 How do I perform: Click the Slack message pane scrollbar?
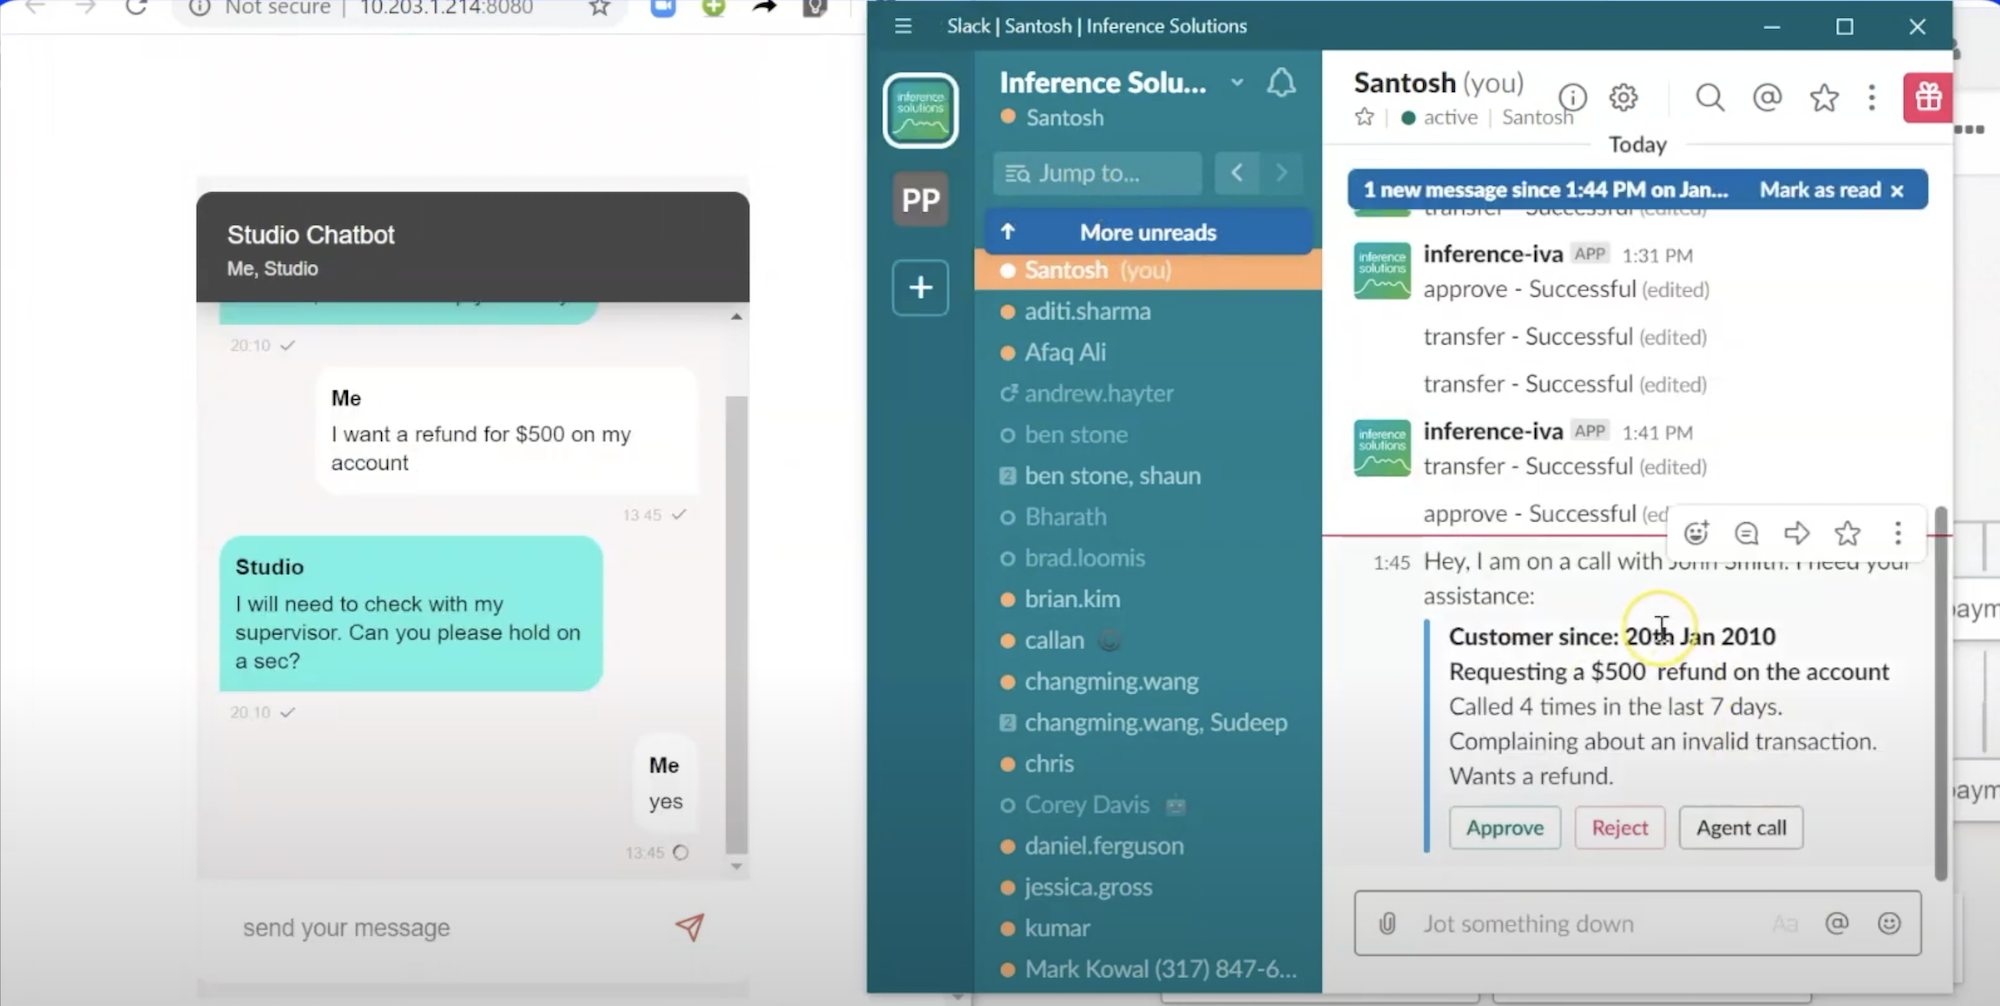click(1940, 693)
